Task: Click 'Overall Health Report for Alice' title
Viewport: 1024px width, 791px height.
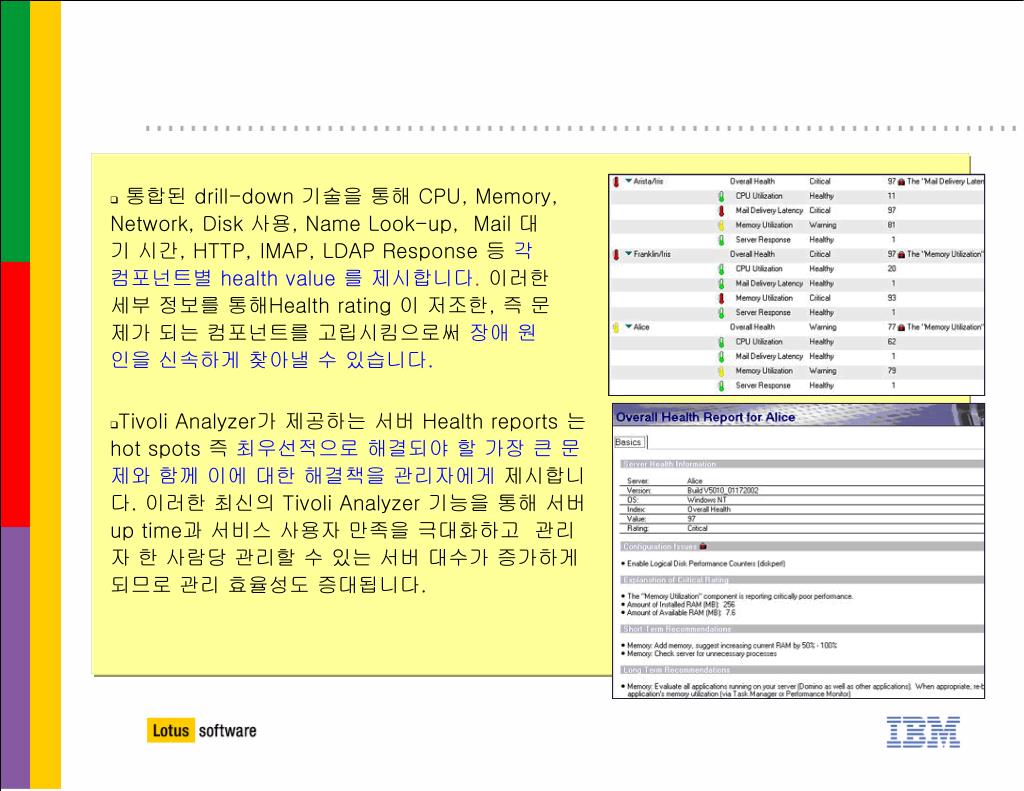Action: tap(705, 417)
